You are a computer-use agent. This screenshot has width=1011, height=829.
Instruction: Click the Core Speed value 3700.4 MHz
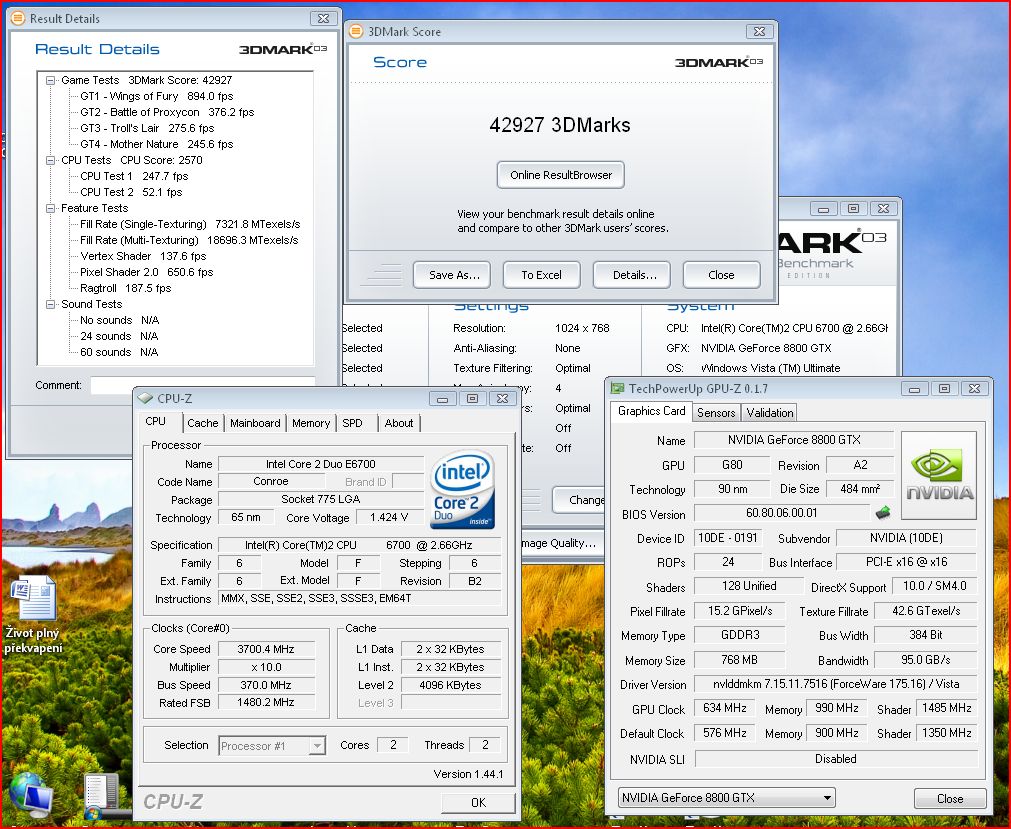[266, 649]
